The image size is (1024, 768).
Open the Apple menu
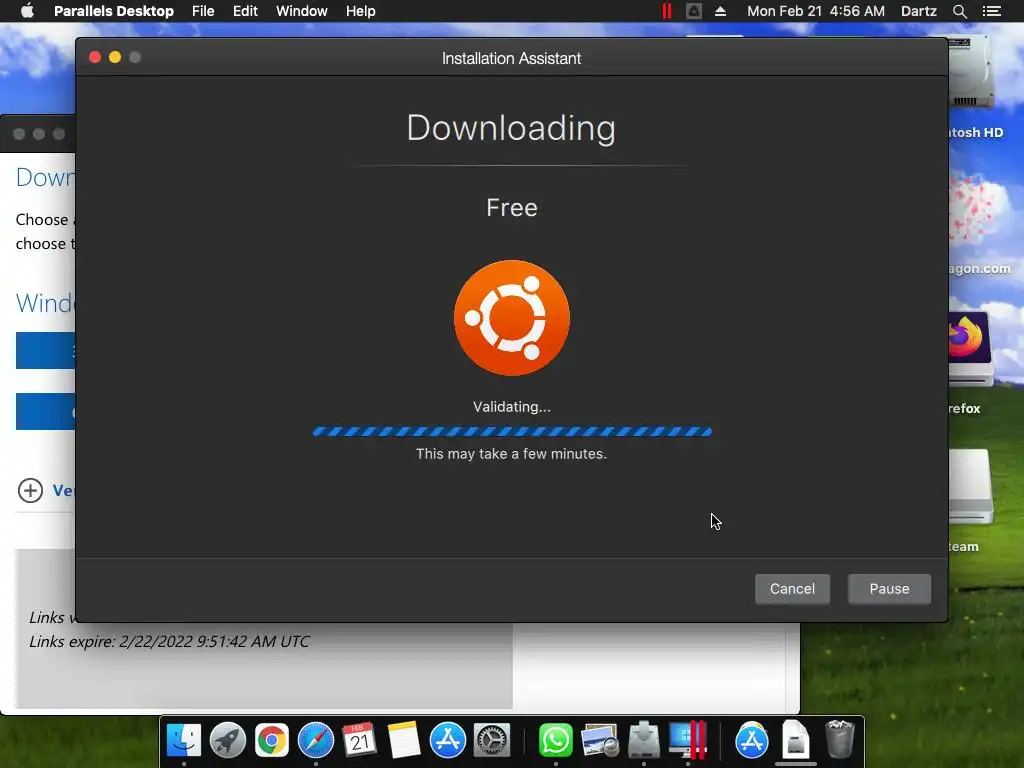pos(27,11)
